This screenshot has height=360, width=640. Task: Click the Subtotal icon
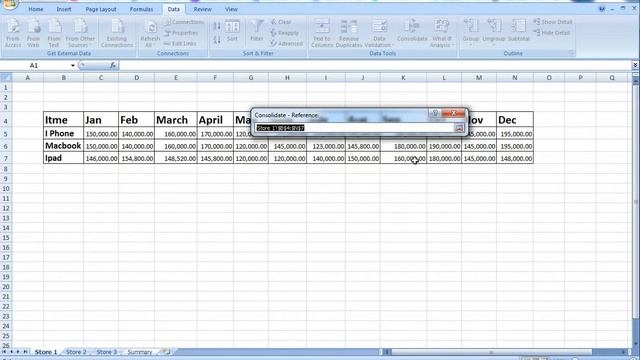[x=518, y=31]
